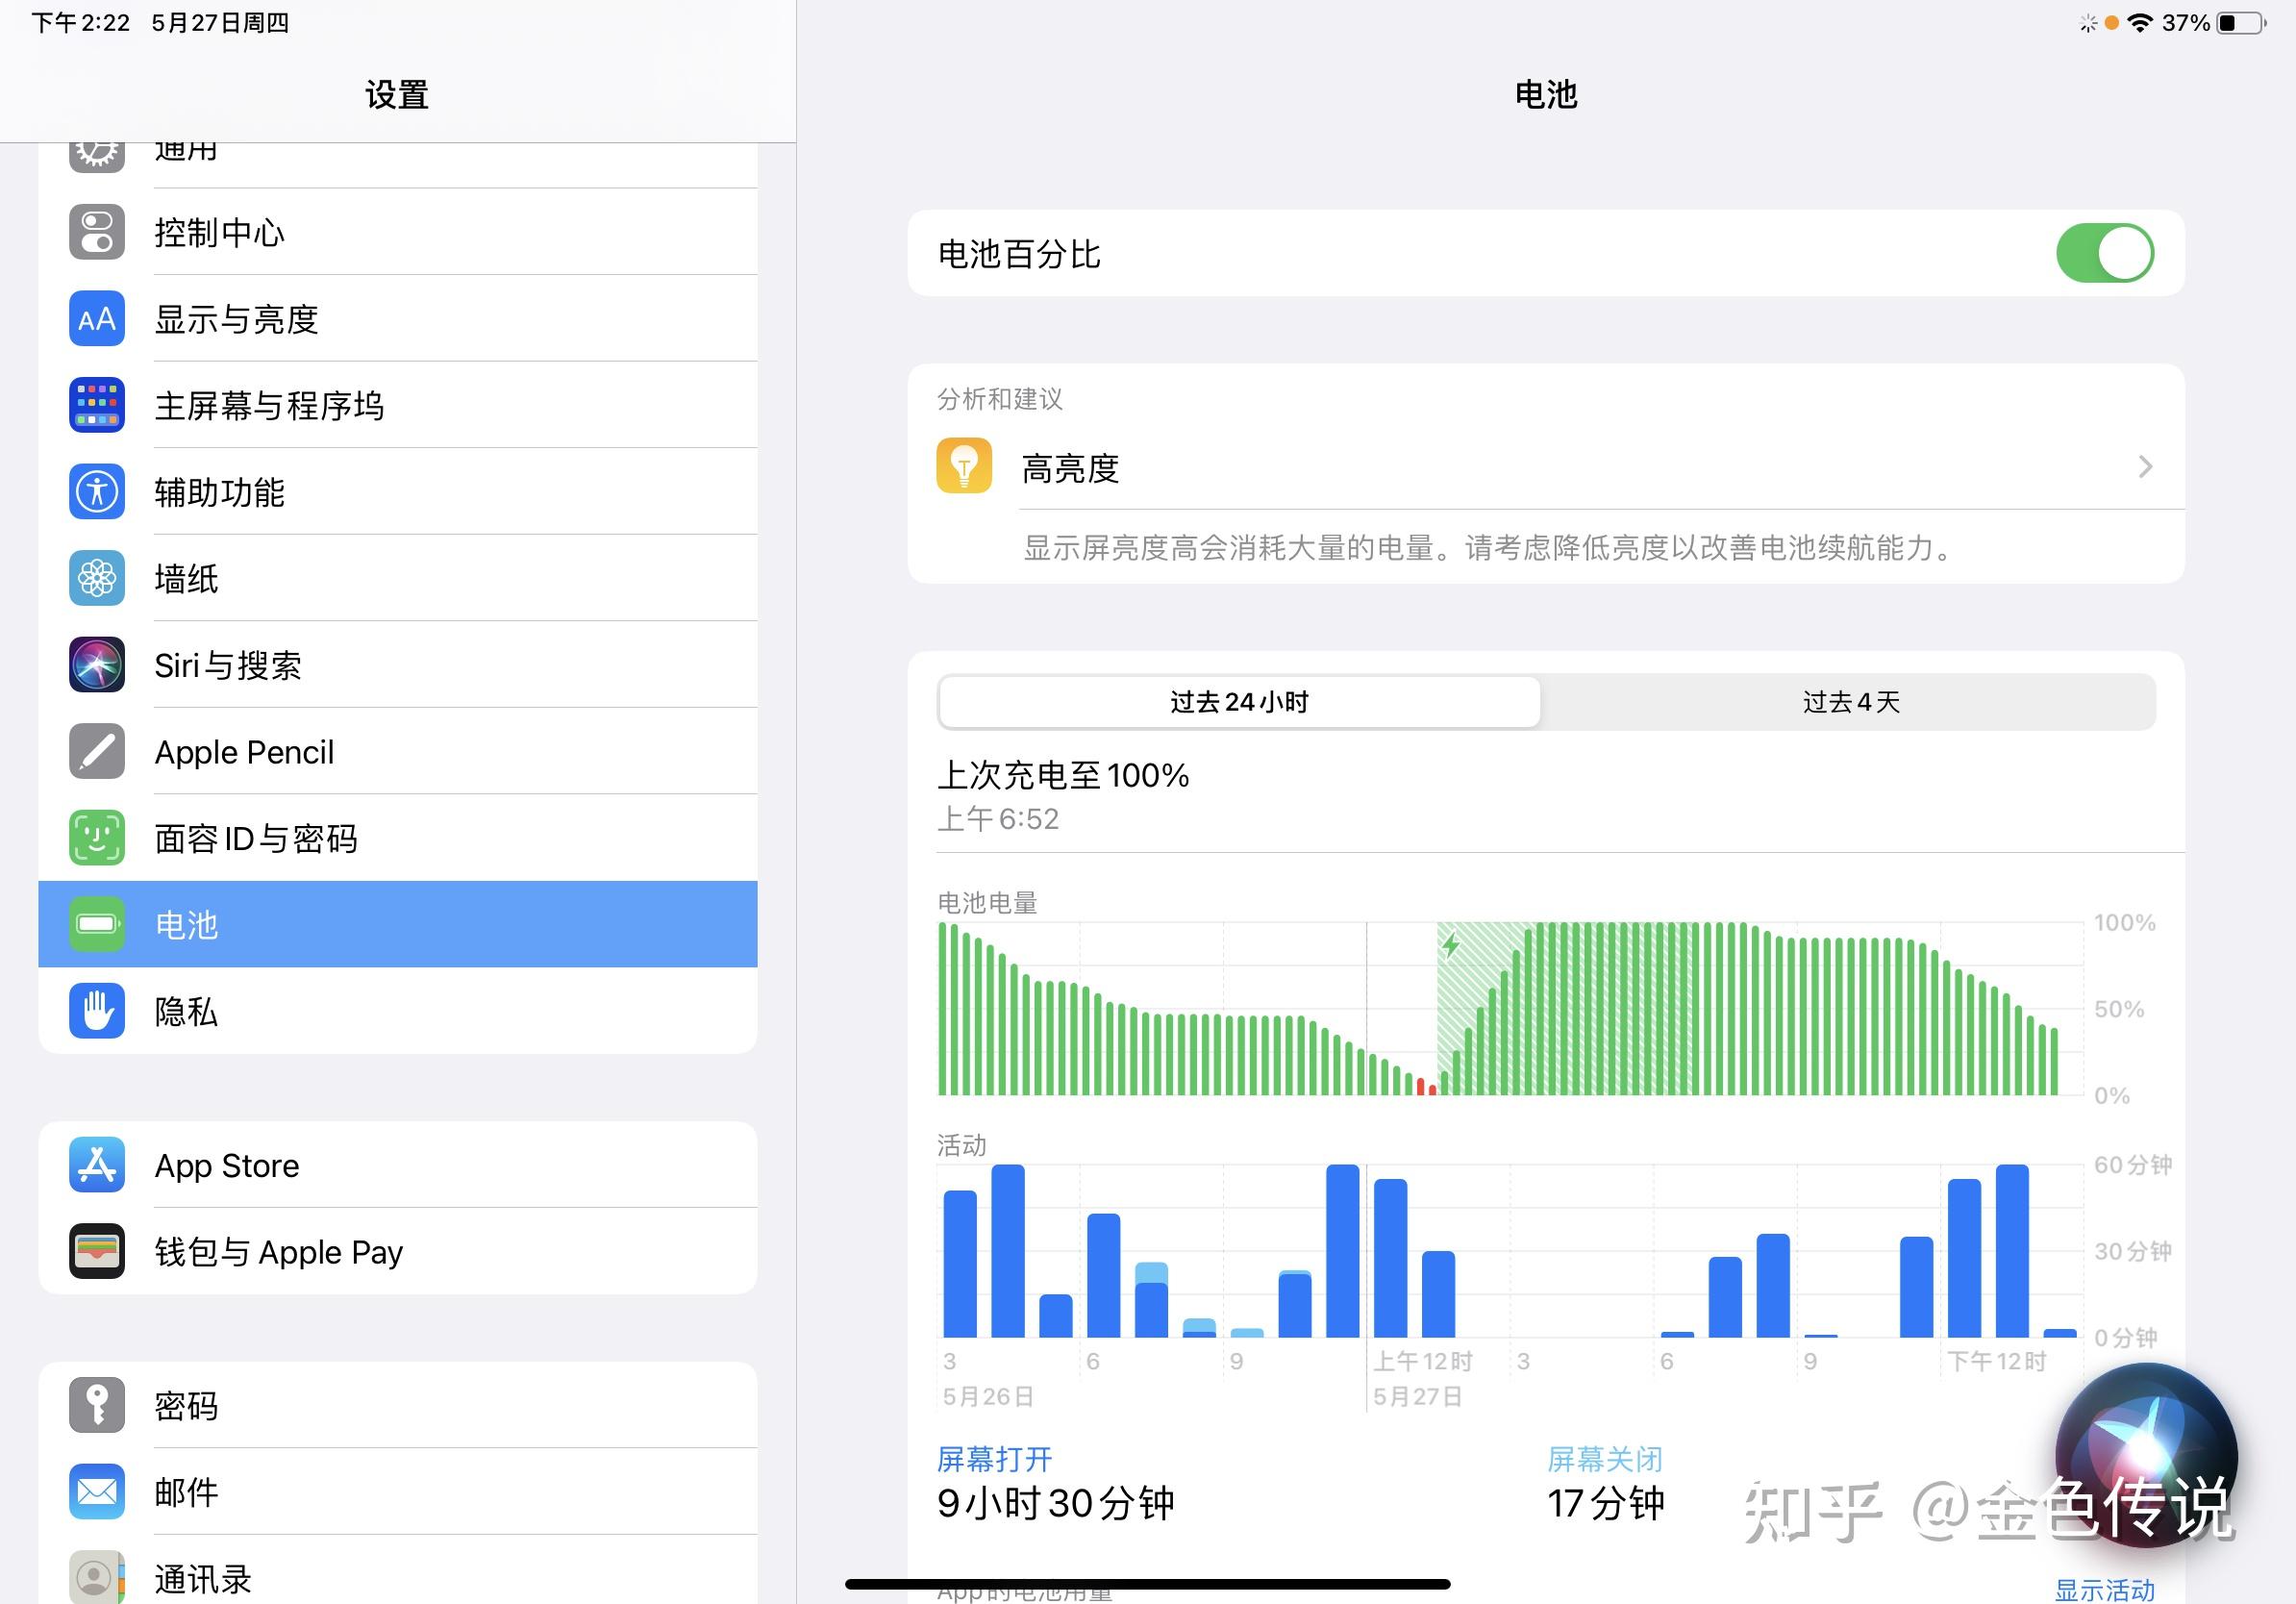Tap the Home Screen & Dock grid icon
Screen dimensions: 2296x1604
tap(97, 405)
